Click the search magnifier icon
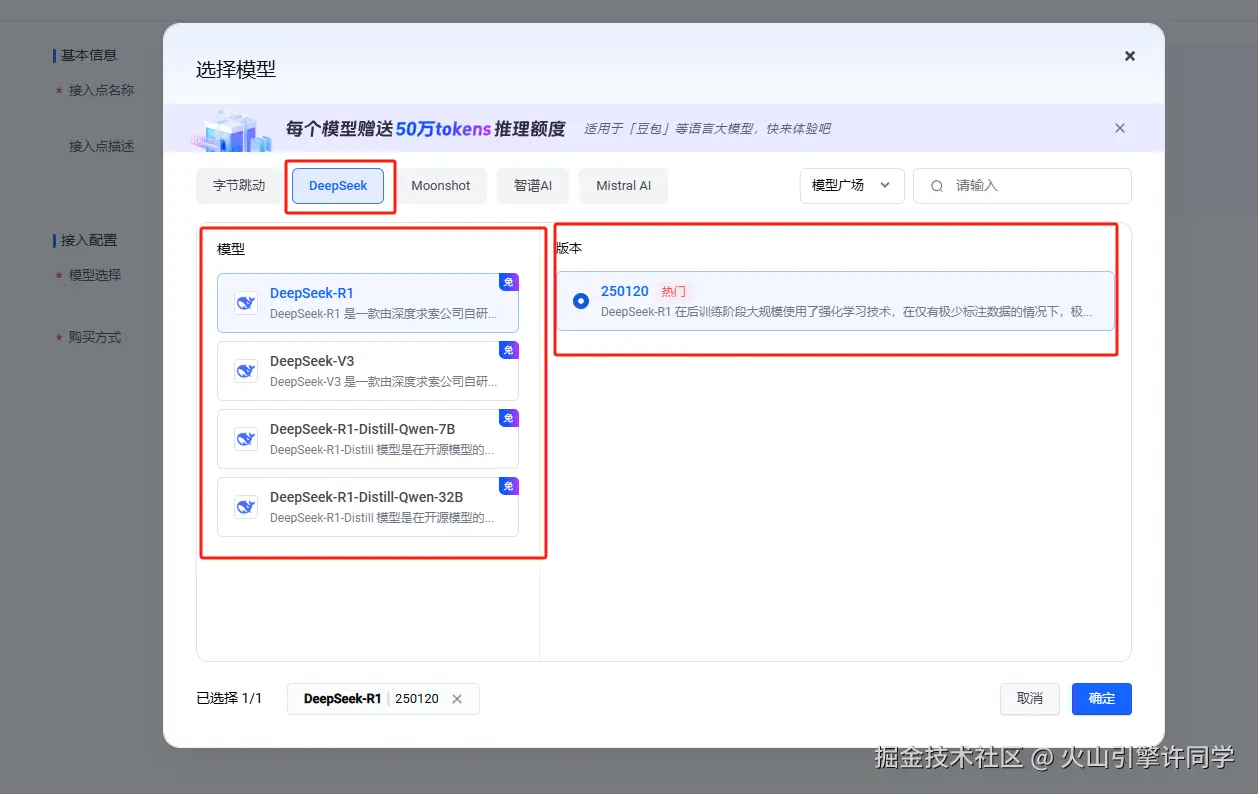Viewport: 1258px width, 794px height. pos(937,186)
